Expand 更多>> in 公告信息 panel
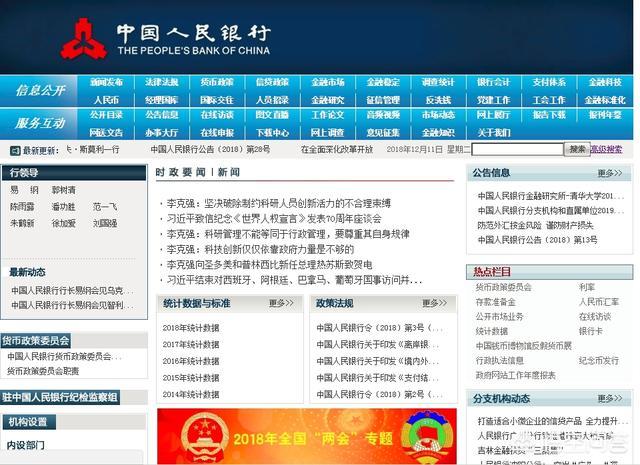 click(610, 173)
